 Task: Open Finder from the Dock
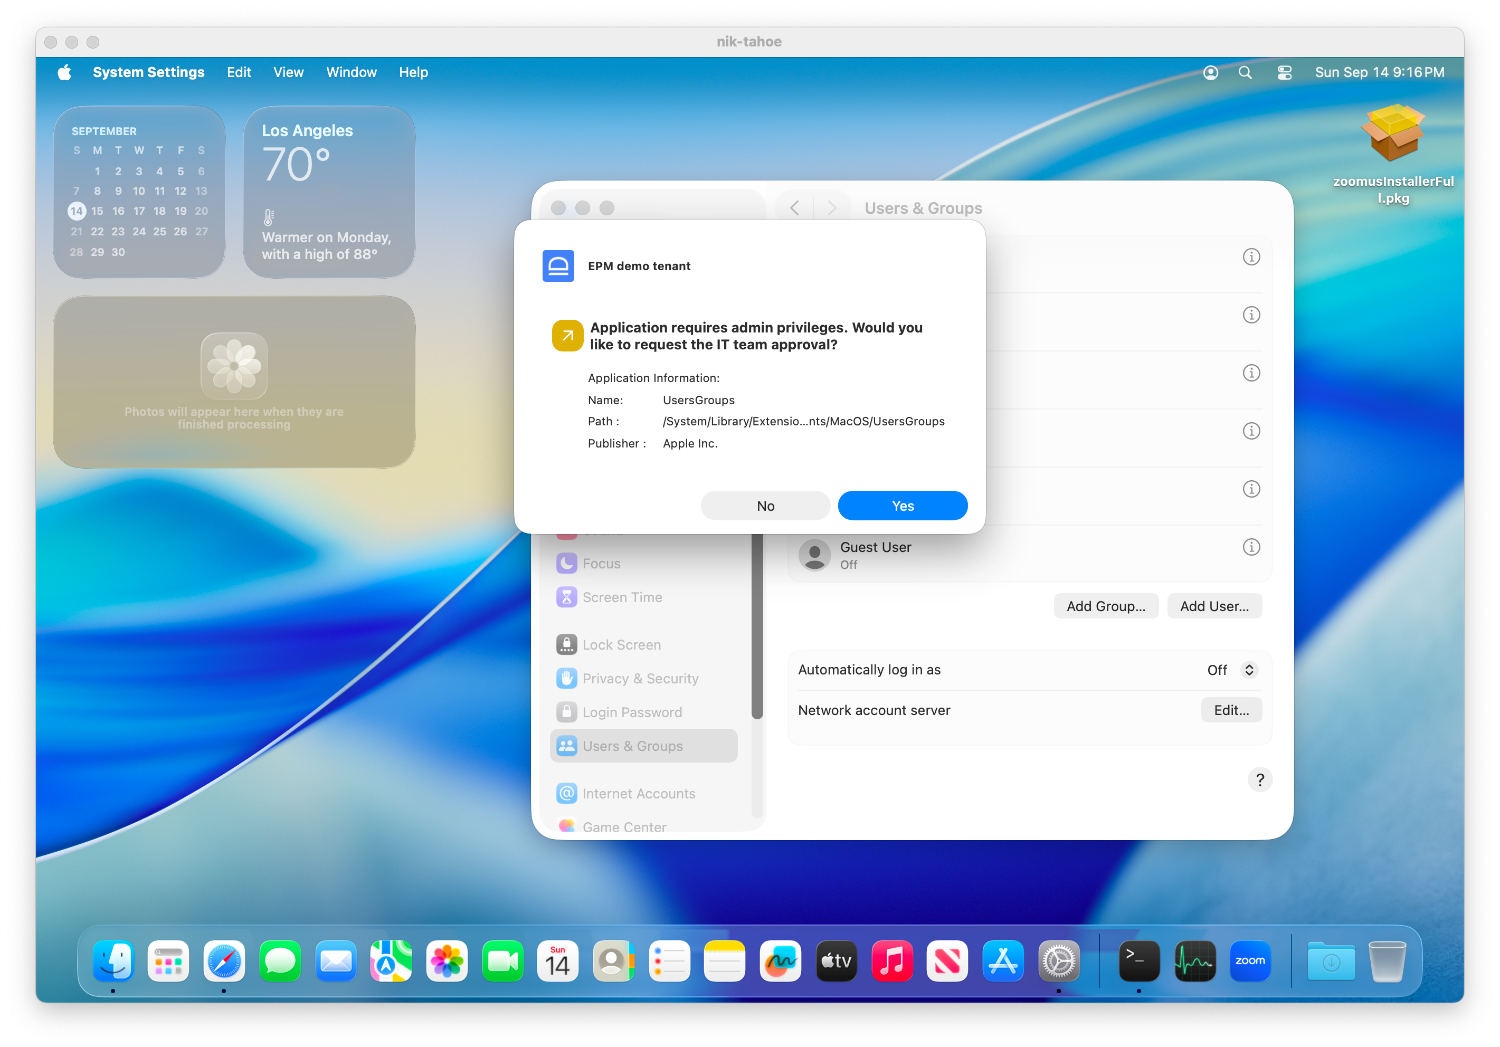113,962
